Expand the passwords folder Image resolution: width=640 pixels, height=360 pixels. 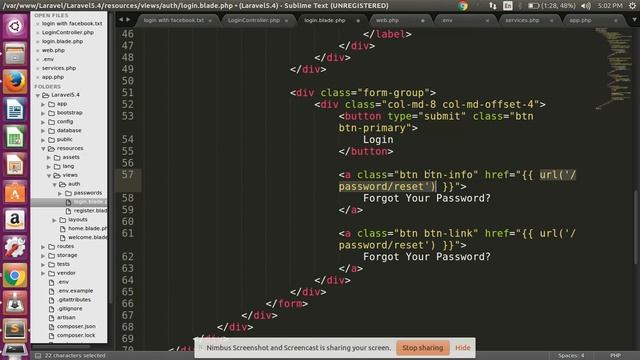[x=60, y=193]
